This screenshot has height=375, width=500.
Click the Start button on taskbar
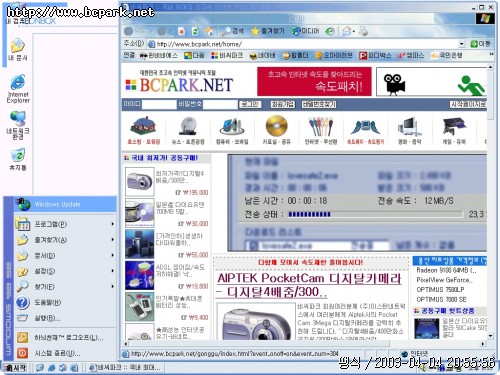click(x=16, y=368)
